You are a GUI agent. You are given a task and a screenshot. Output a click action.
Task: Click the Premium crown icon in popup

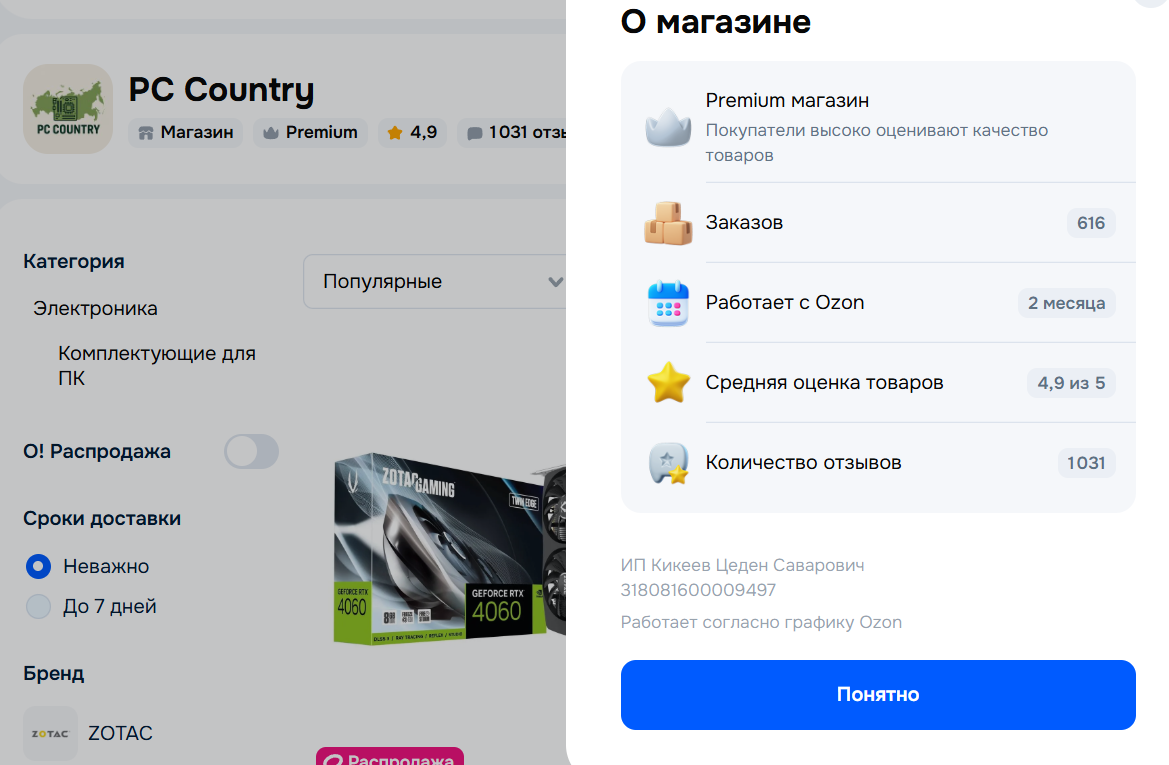pos(668,128)
